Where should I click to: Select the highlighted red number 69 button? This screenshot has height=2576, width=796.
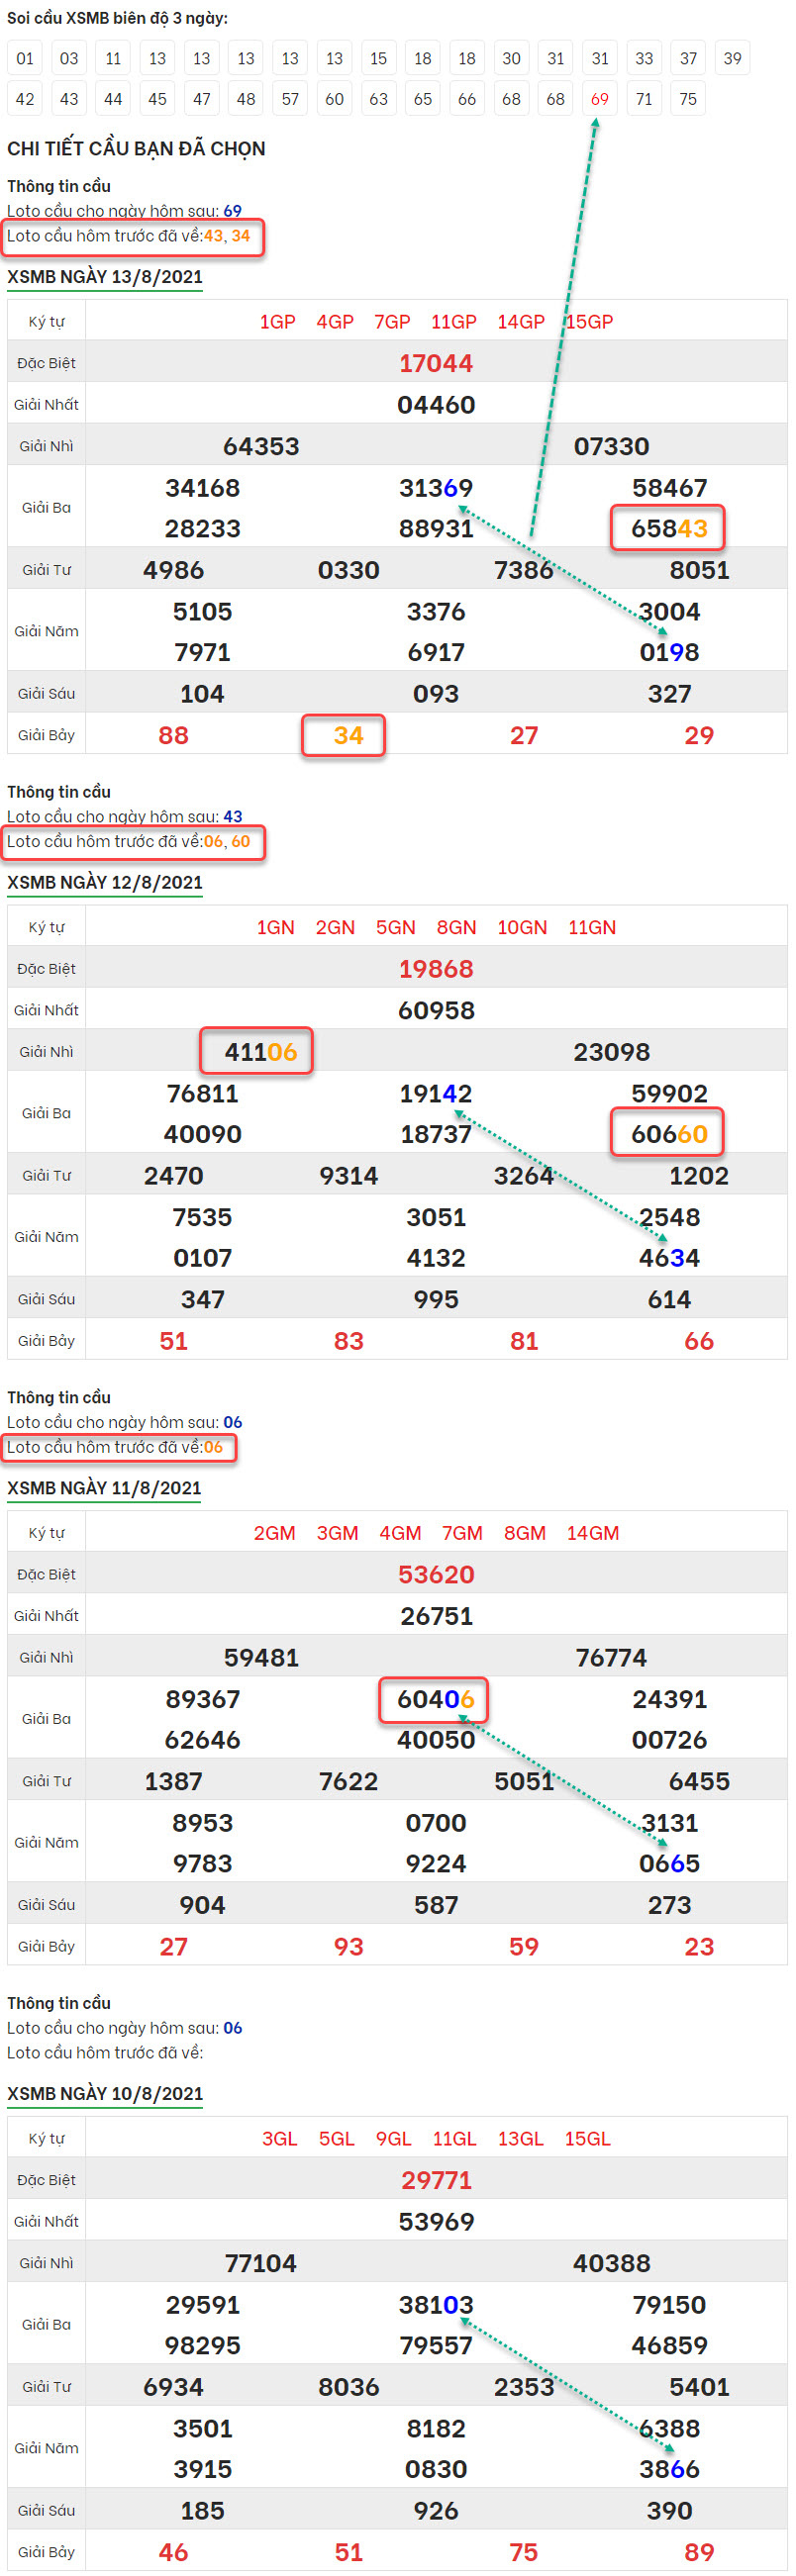coord(599,99)
